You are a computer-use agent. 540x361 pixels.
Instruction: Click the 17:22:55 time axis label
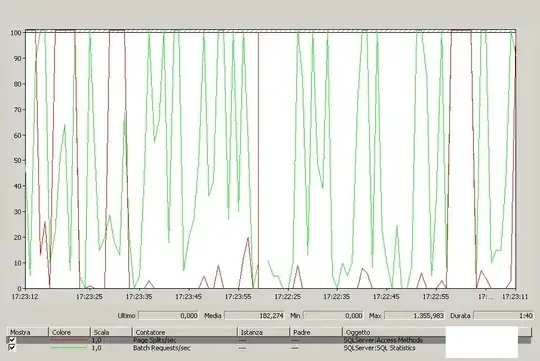[x=436, y=297]
